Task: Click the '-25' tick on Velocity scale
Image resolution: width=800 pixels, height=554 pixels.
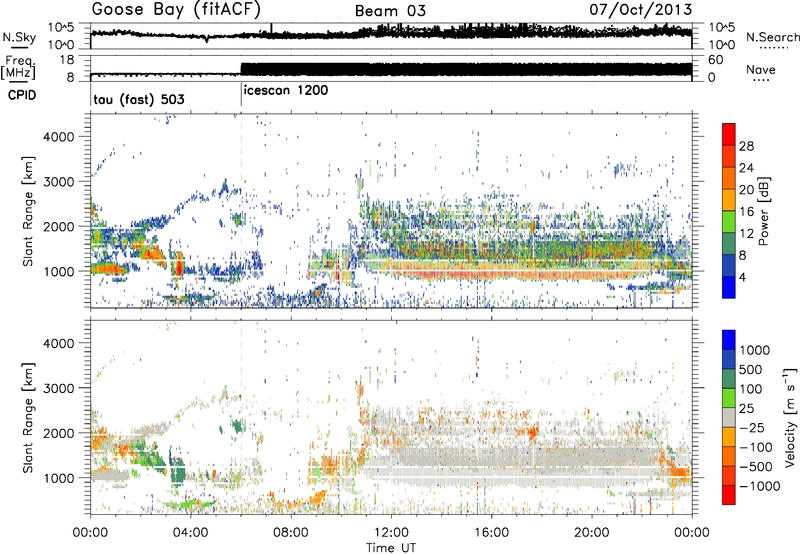Action: [751, 427]
